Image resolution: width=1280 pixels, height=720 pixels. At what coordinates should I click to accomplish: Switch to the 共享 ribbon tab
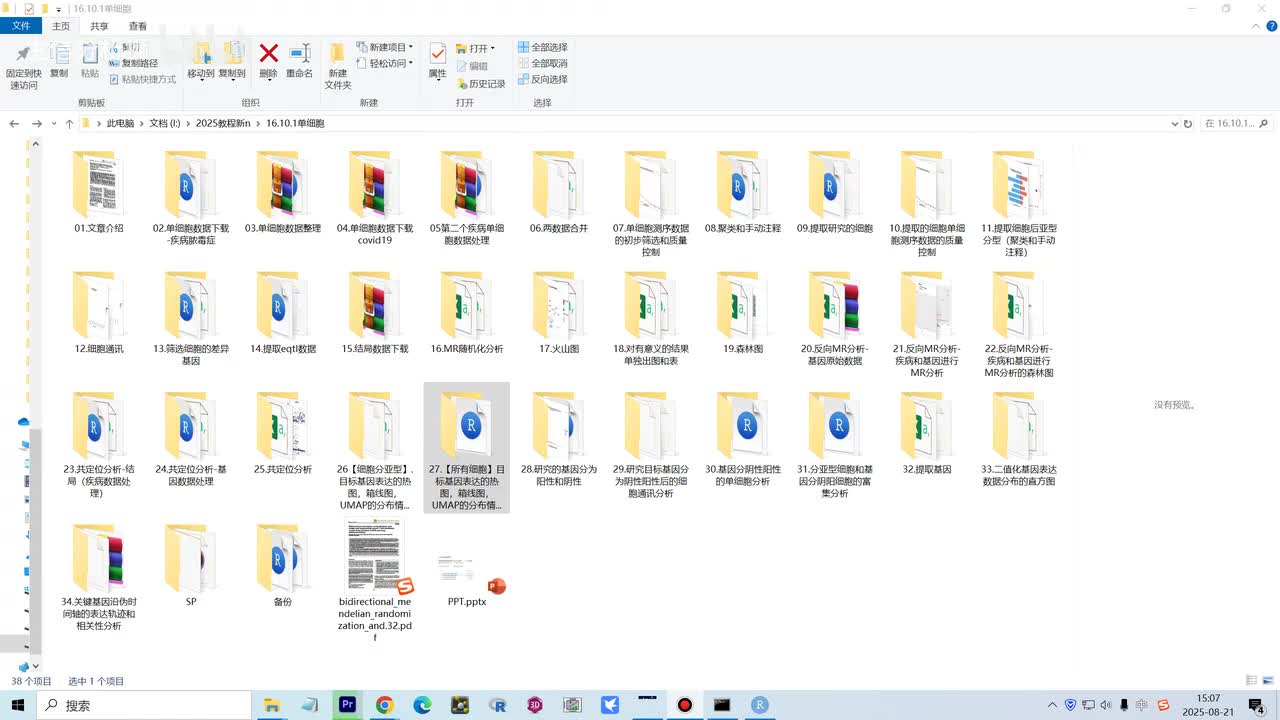(x=99, y=26)
